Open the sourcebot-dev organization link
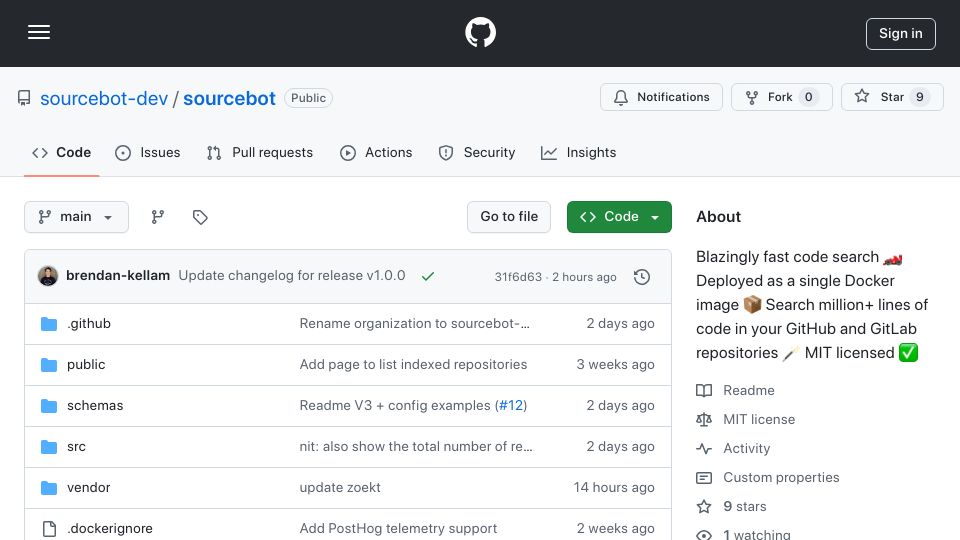This screenshot has height=540, width=960. pos(104,98)
